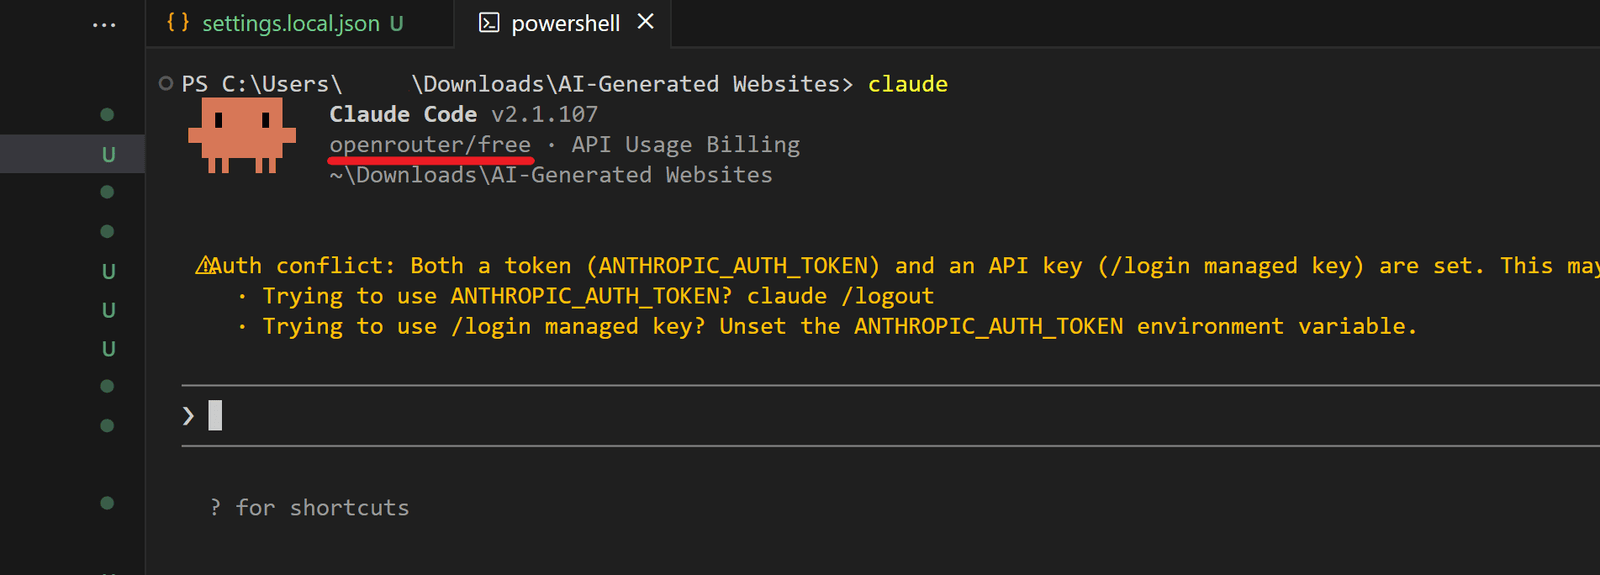Image resolution: width=1600 pixels, height=575 pixels.
Task: Focus the Claude prompt input field
Action: pos(800,415)
